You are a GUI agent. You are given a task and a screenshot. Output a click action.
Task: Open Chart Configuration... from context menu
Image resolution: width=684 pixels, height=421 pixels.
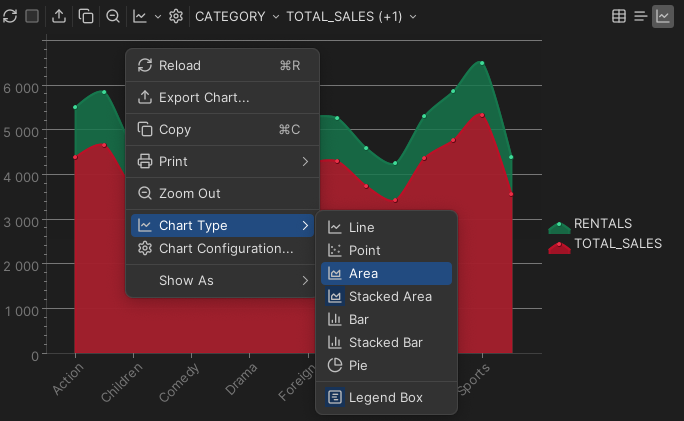pyautogui.click(x=219, y=249)
